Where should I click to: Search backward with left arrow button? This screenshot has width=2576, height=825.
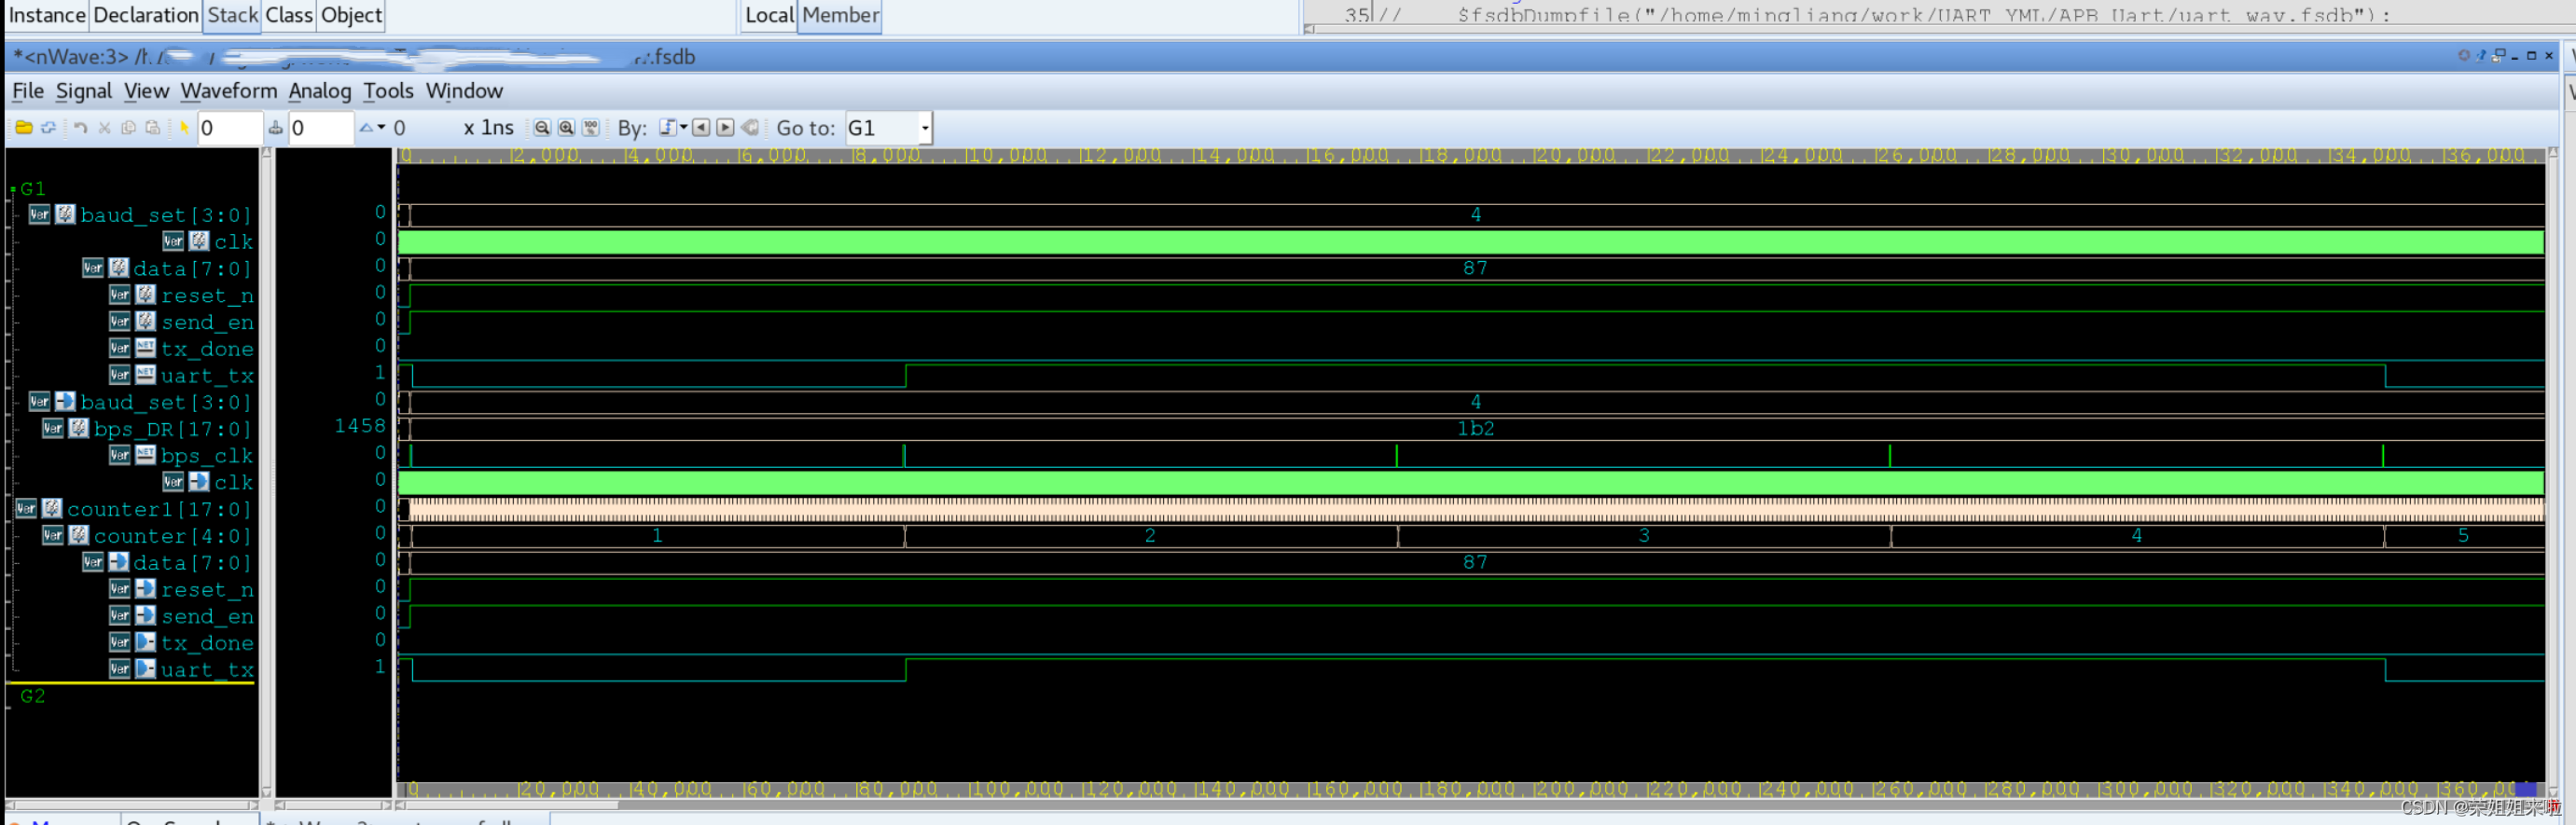point(701,127)
